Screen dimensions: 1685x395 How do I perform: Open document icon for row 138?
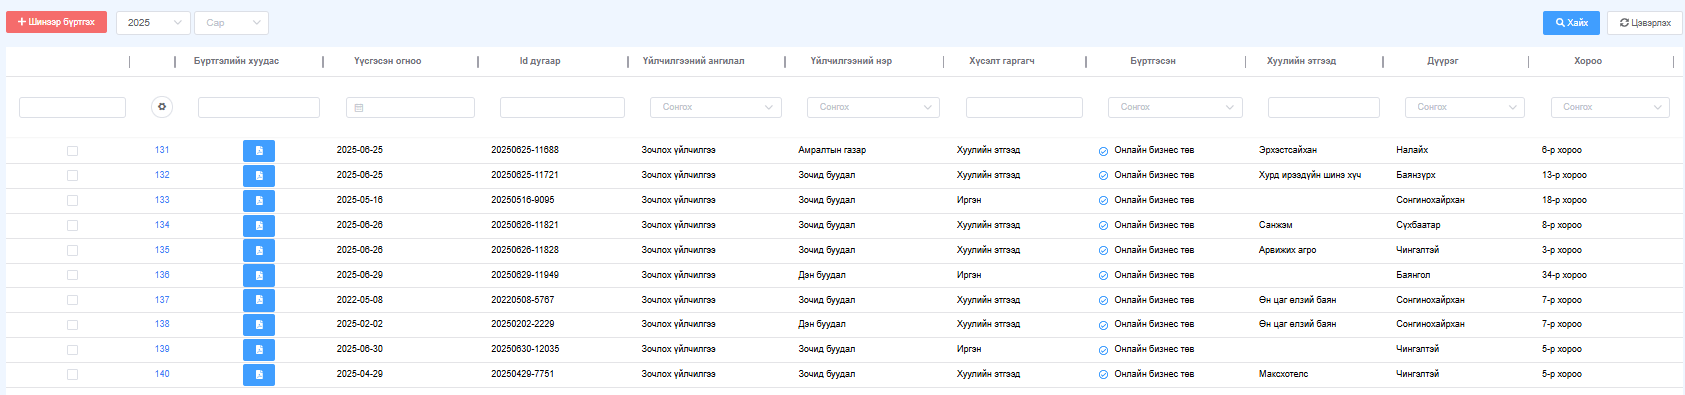[x=259, y=325]
